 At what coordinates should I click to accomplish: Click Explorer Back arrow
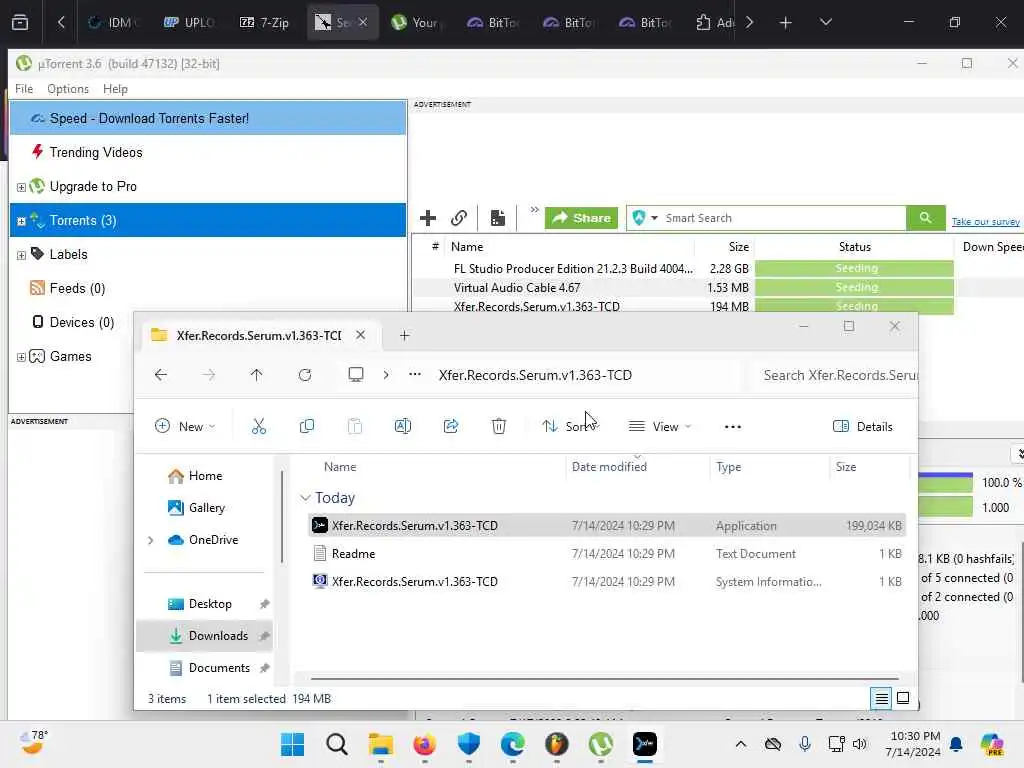(x=161, y=375)
